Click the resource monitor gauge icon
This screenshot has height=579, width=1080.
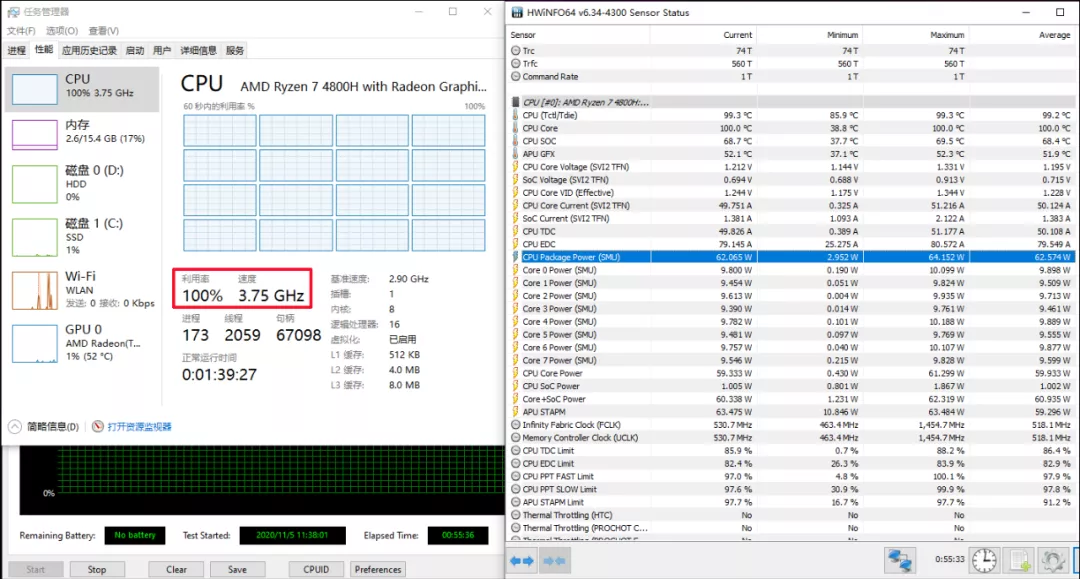98,426
